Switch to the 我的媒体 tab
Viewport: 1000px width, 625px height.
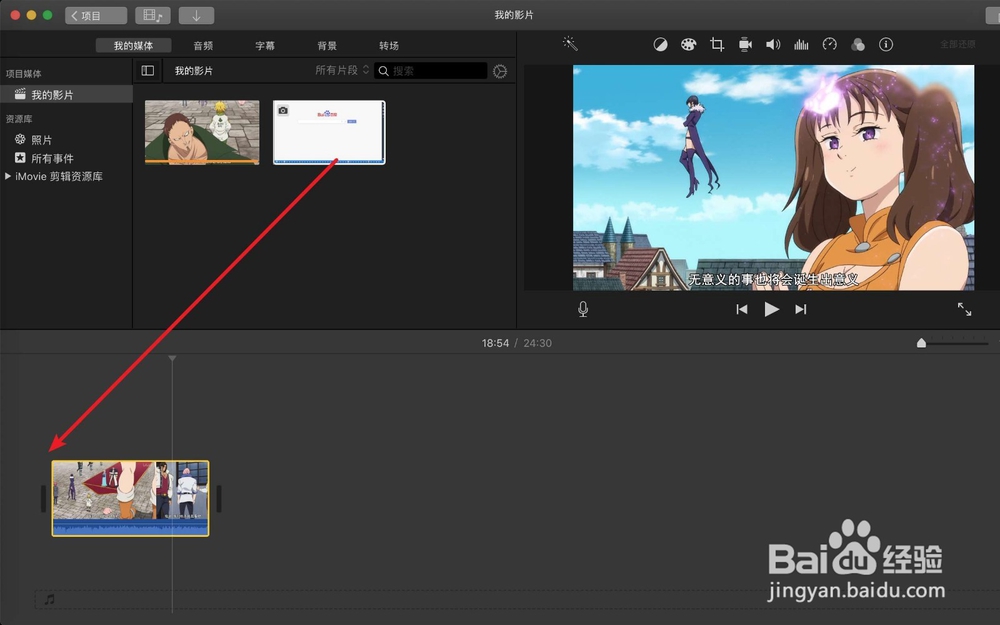(x=133, y=45)
